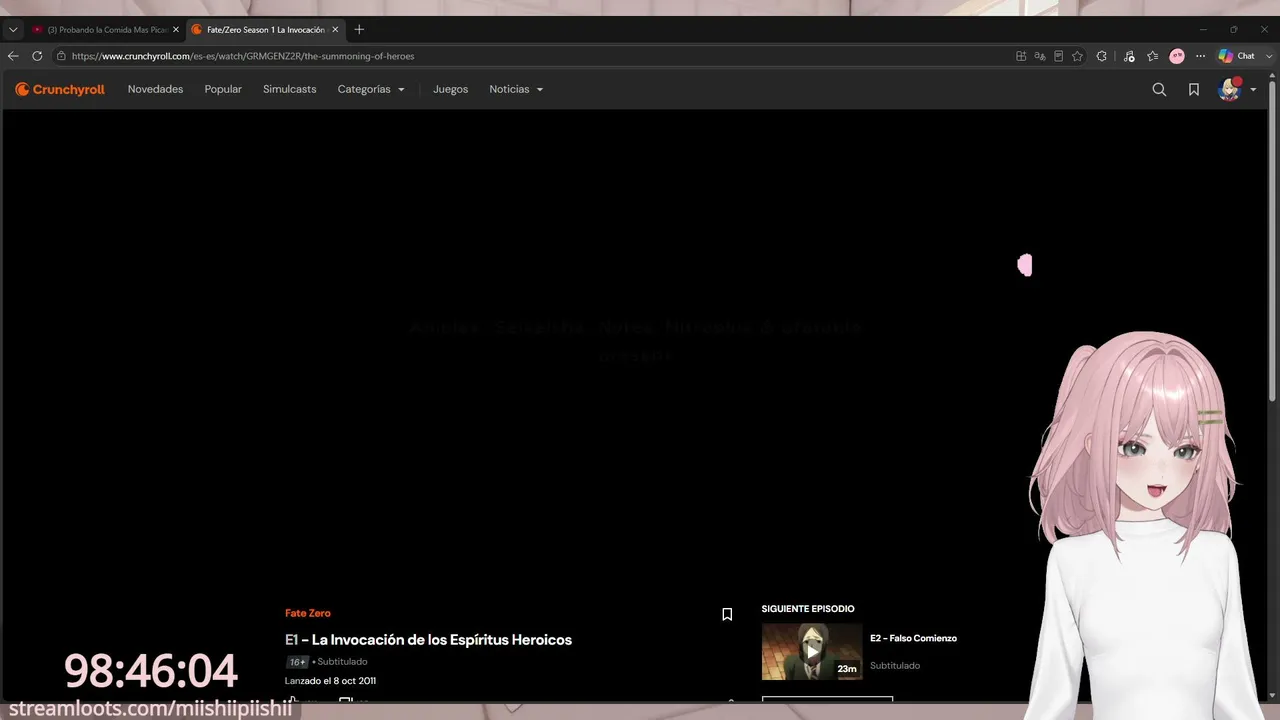Click the E1 episode title text

tap(428, 640)
